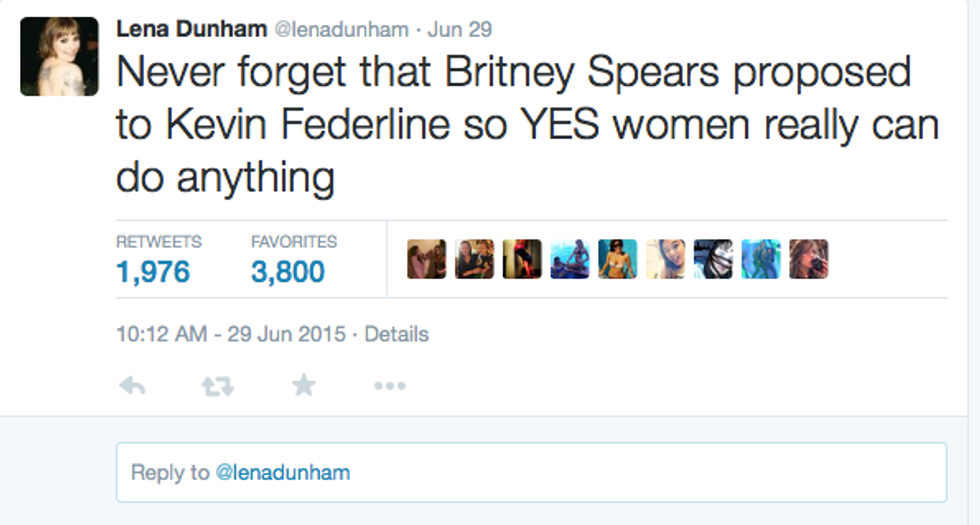View the 1,976 retweets list
The image size is (980, 525).
(153, 271)
